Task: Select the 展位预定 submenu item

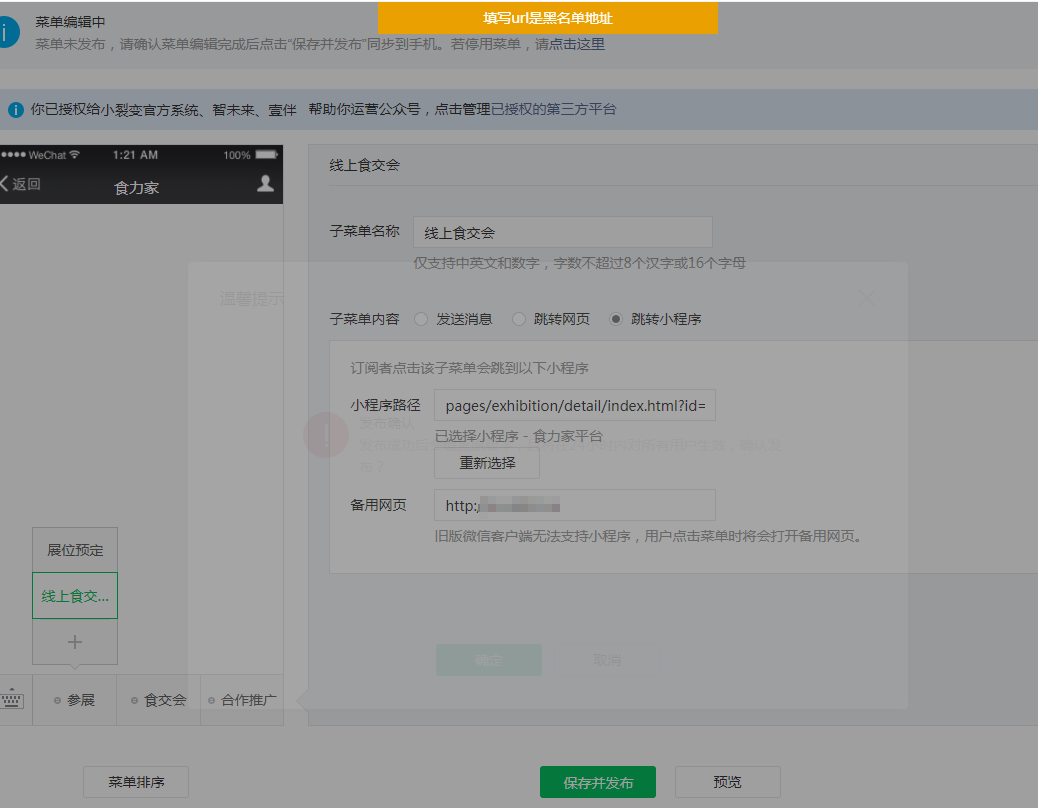Action: point(75,550)
